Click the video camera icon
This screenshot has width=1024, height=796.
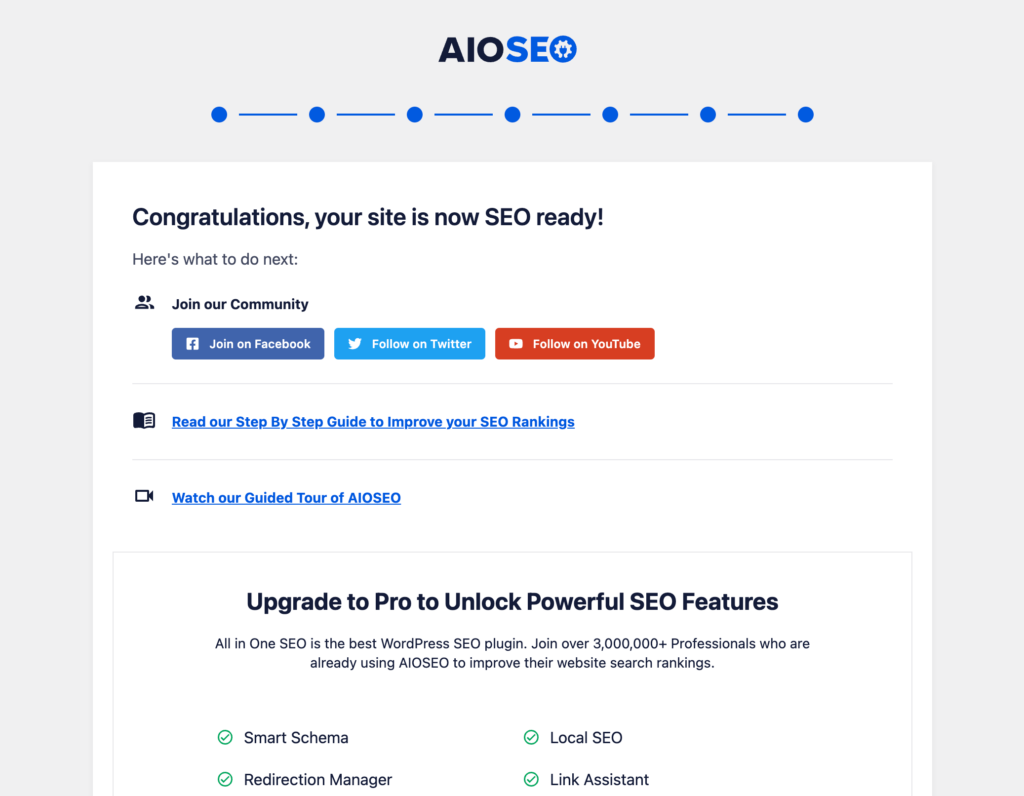(144, 496)
